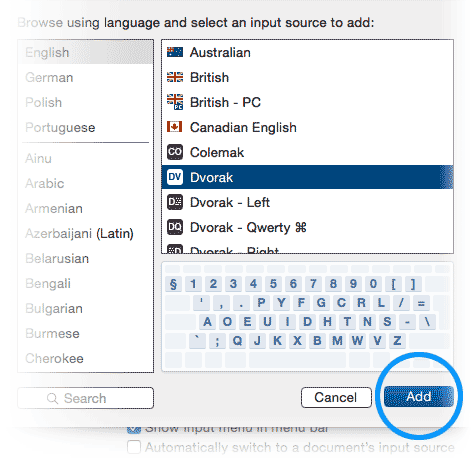Click the Dvorak - Qwerty DQ icon
The image size is (473, 460).
tap(175, 227)
